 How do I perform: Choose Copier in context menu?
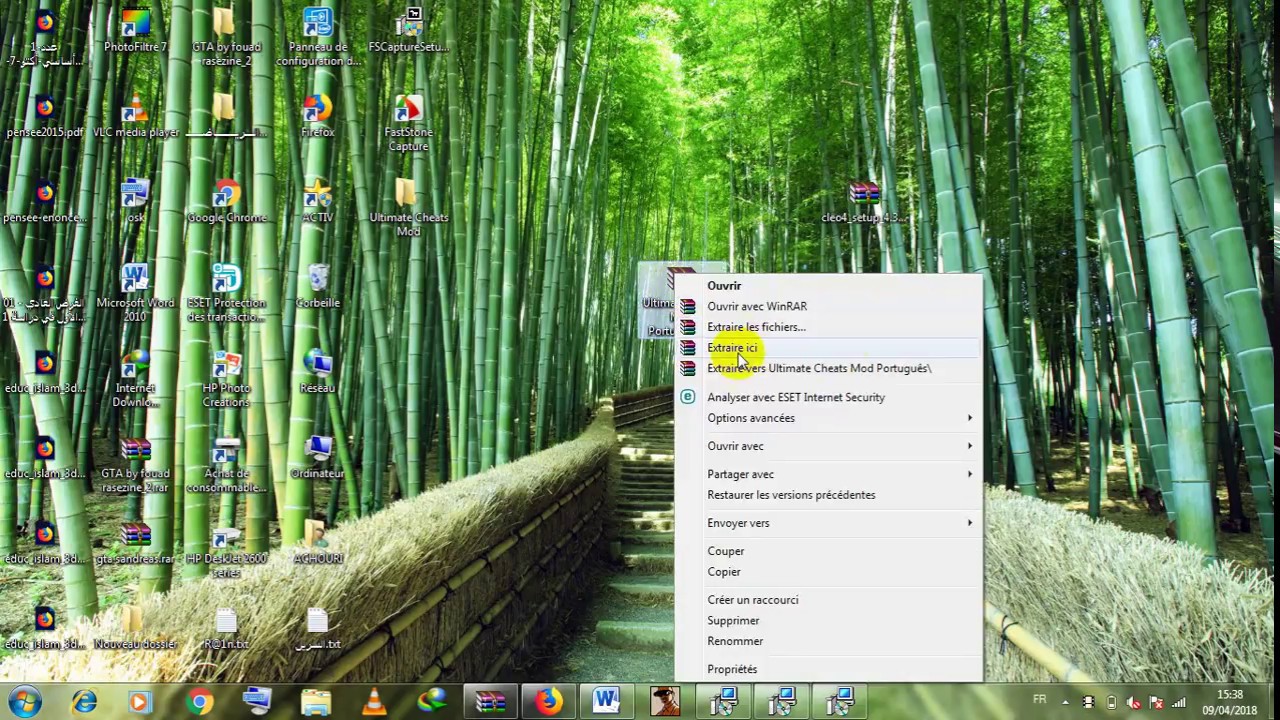click(x=828, y=572)
